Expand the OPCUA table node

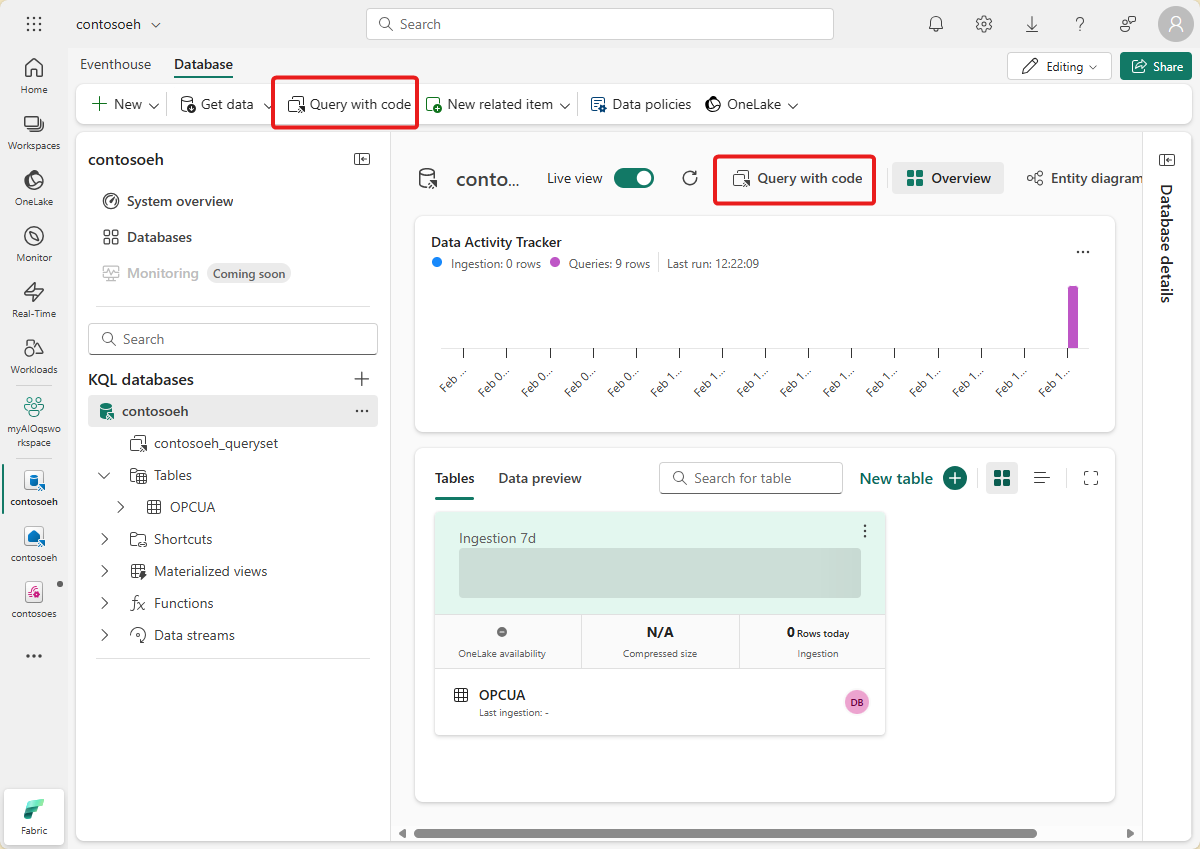click(x=121, y=507)
